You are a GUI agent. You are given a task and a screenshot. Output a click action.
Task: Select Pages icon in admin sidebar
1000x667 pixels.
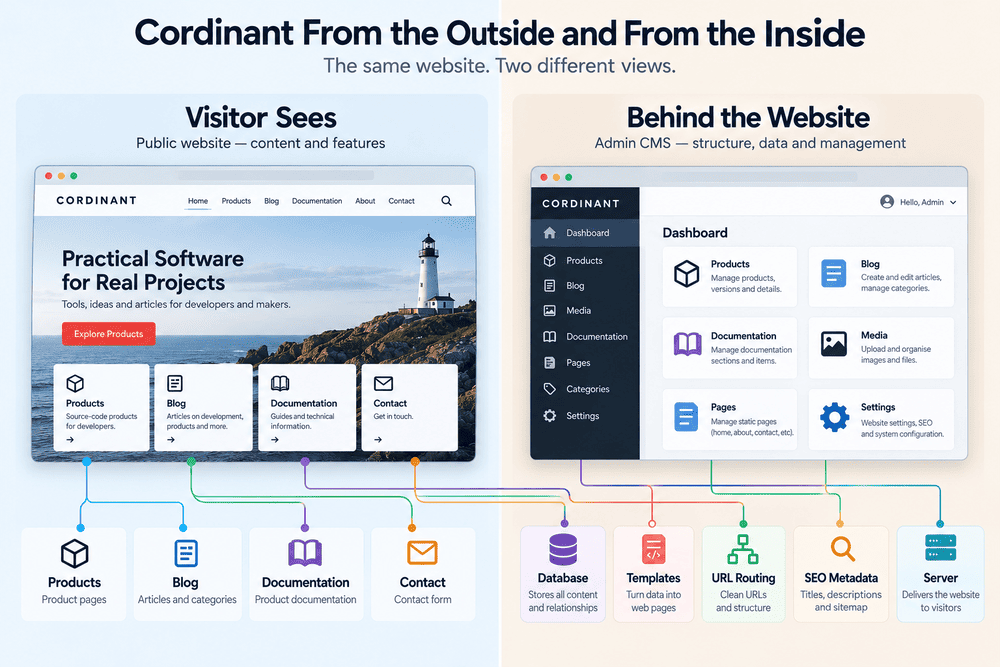coord(550,363)
